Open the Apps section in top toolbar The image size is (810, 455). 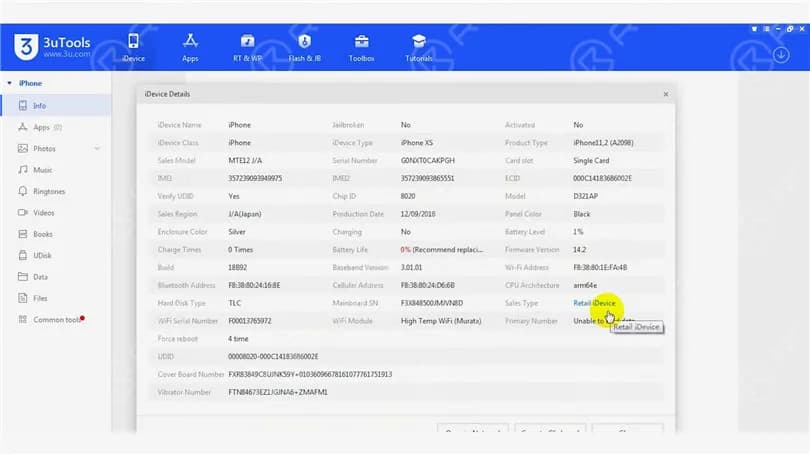coord(190,48)
